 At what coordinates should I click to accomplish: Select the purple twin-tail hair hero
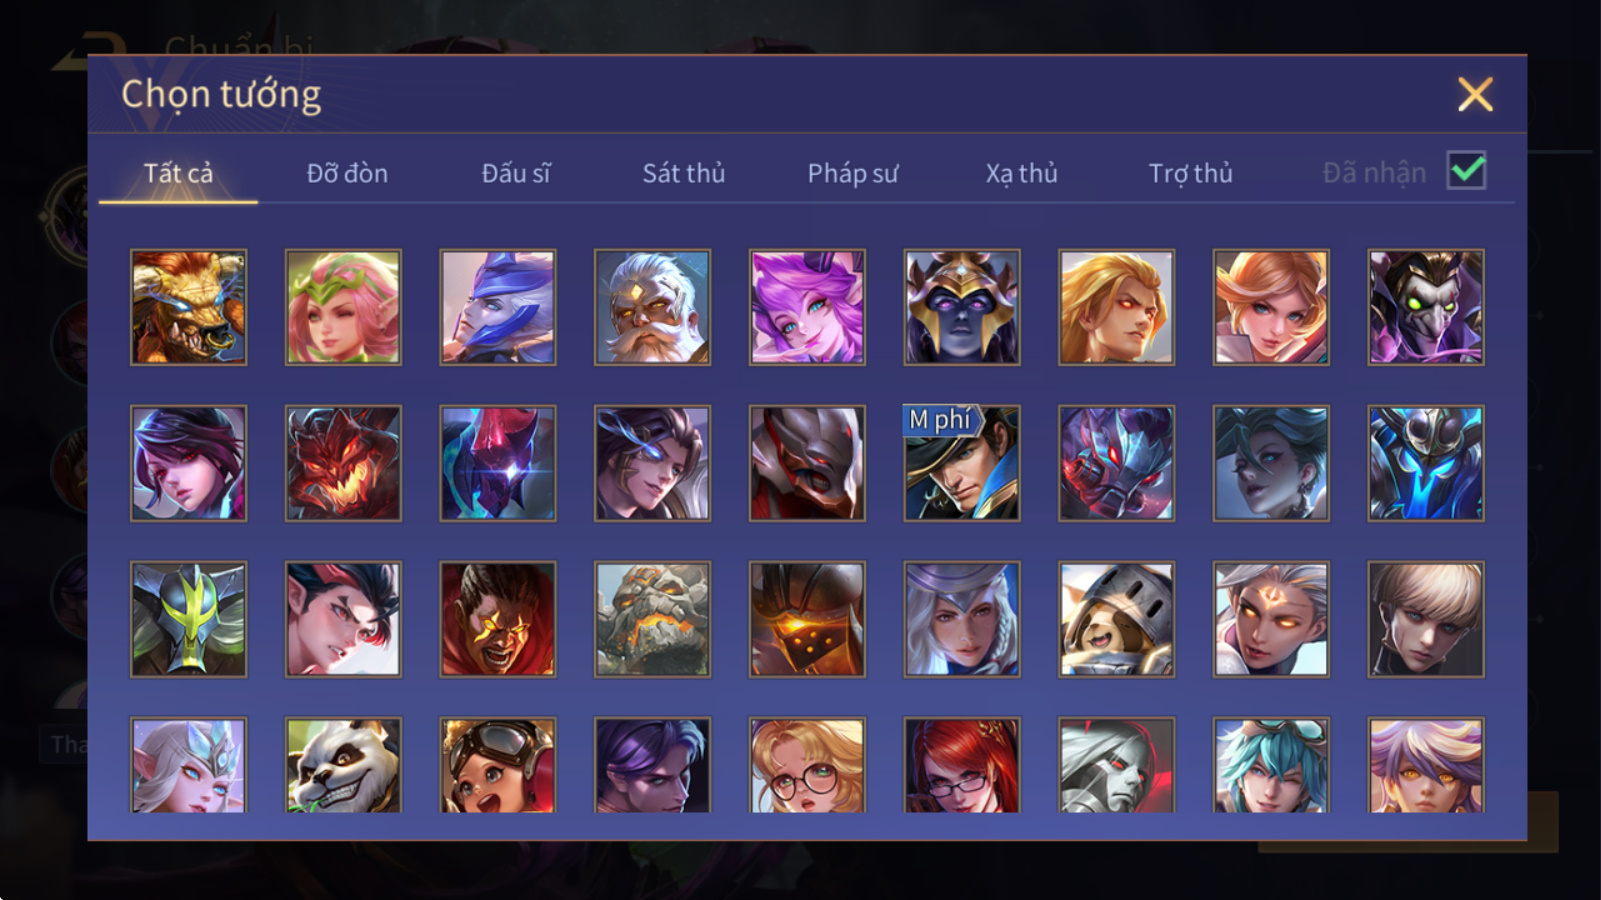coord(807,307)
